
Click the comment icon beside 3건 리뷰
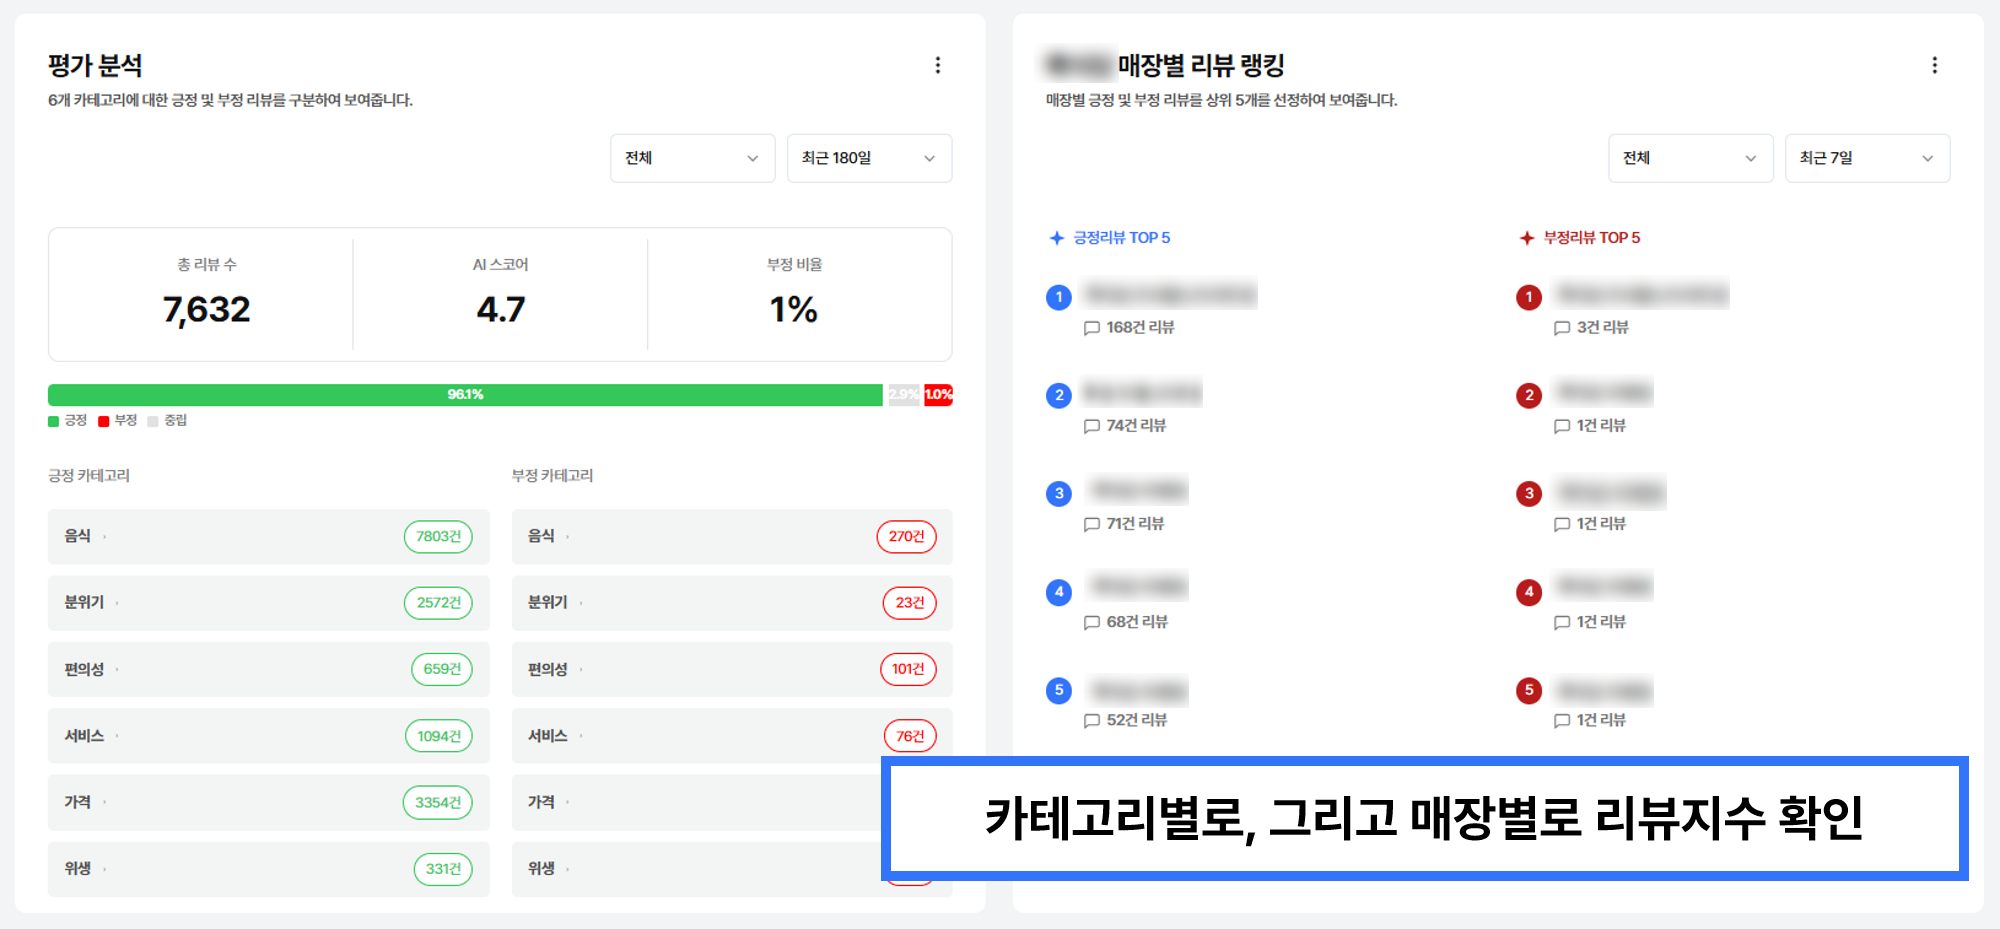point(1562,328)
